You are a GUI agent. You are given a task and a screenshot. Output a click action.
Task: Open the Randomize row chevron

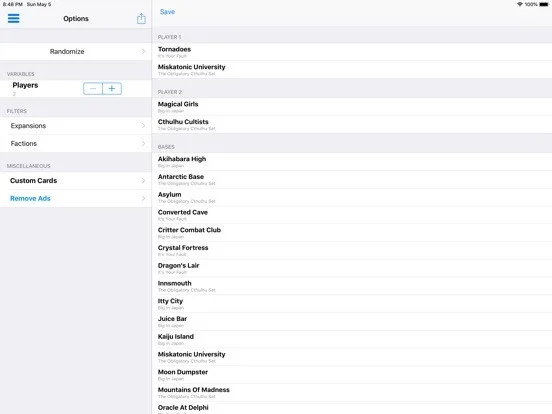(143, 51)
